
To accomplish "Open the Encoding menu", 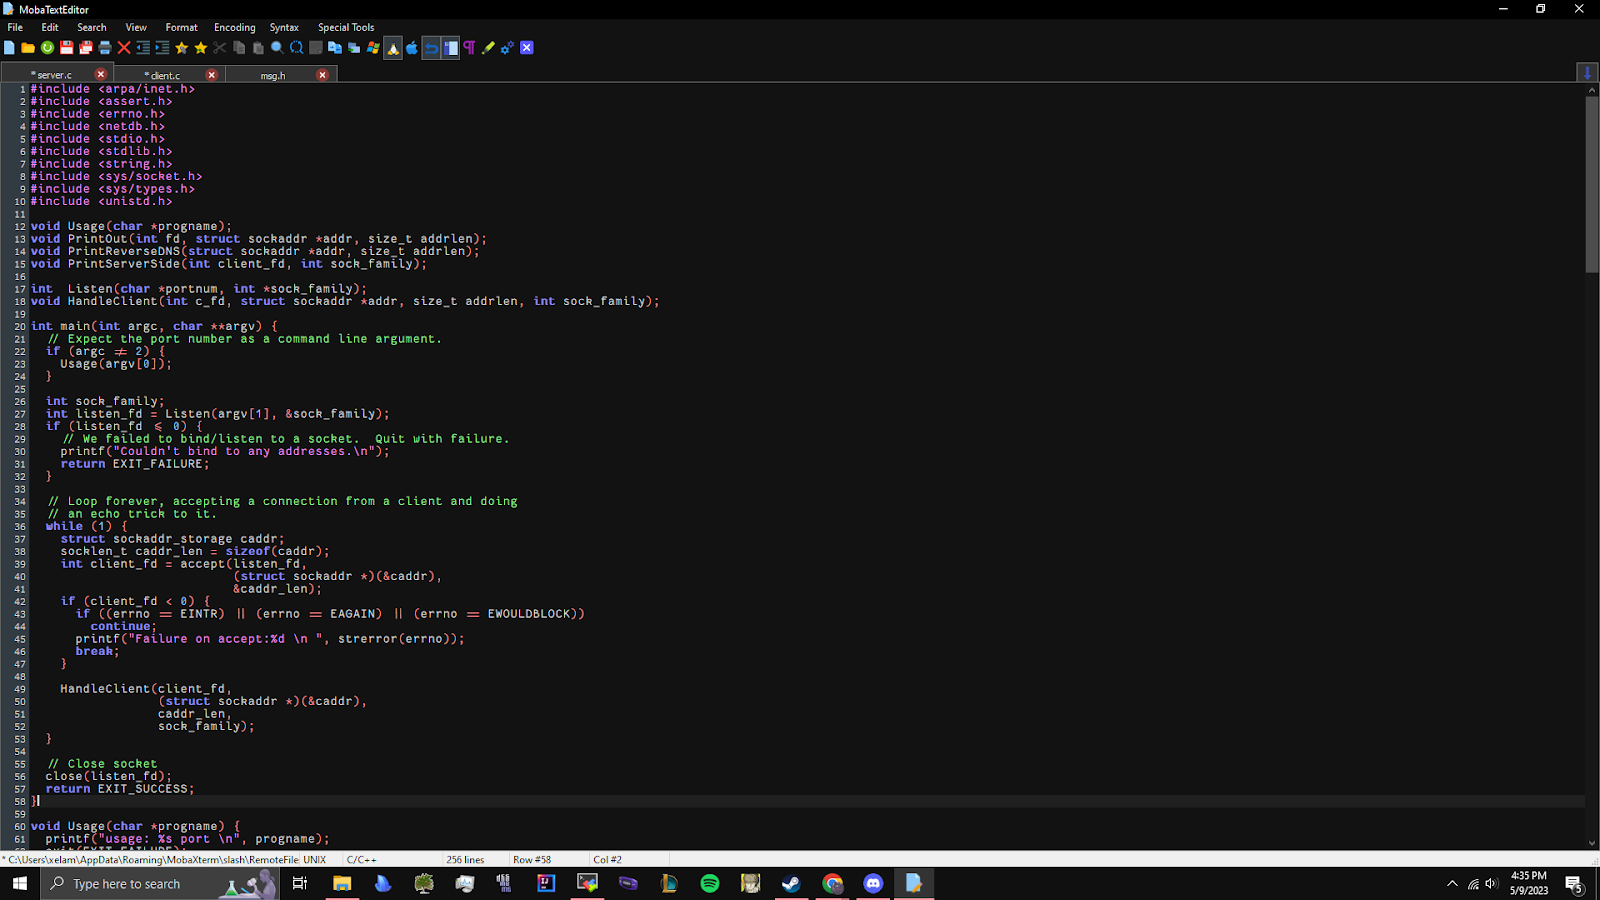I will [234, 27].
